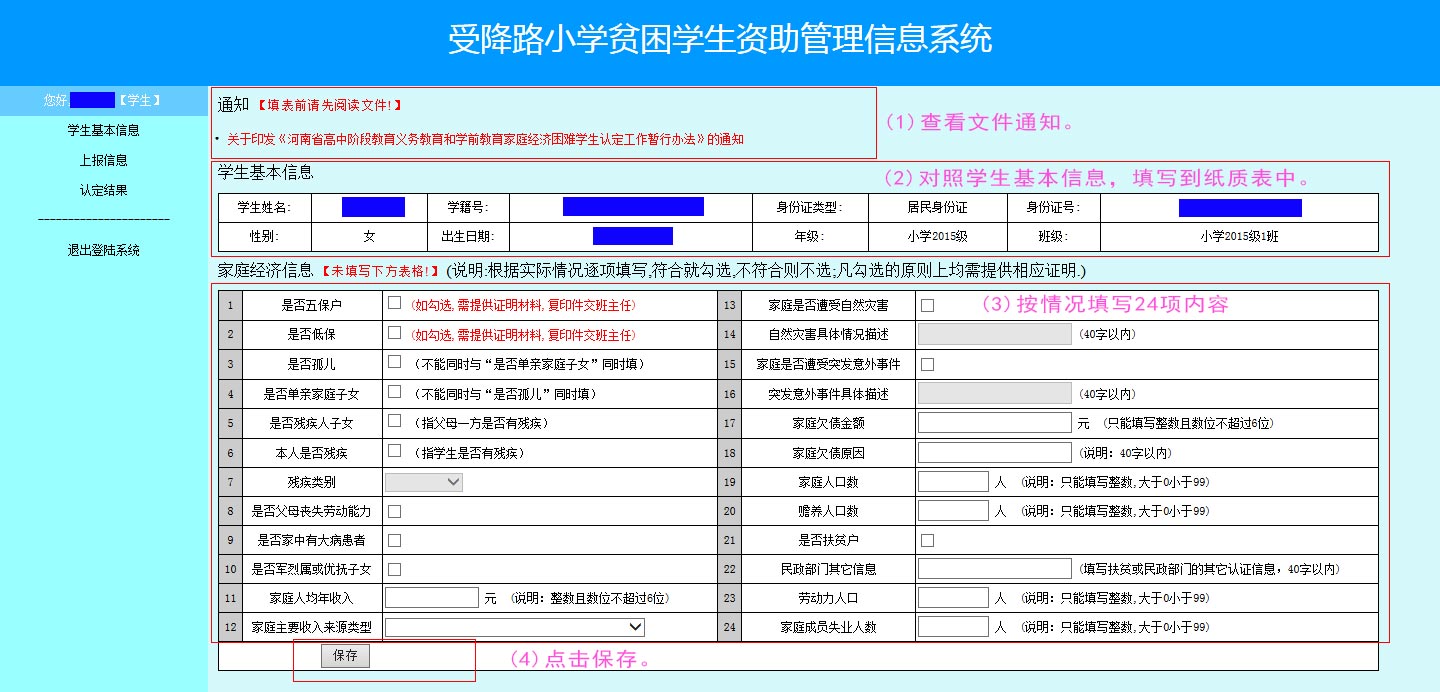
Task: Check the 是否扶贫户 checkbox
Action: [927, 540]
